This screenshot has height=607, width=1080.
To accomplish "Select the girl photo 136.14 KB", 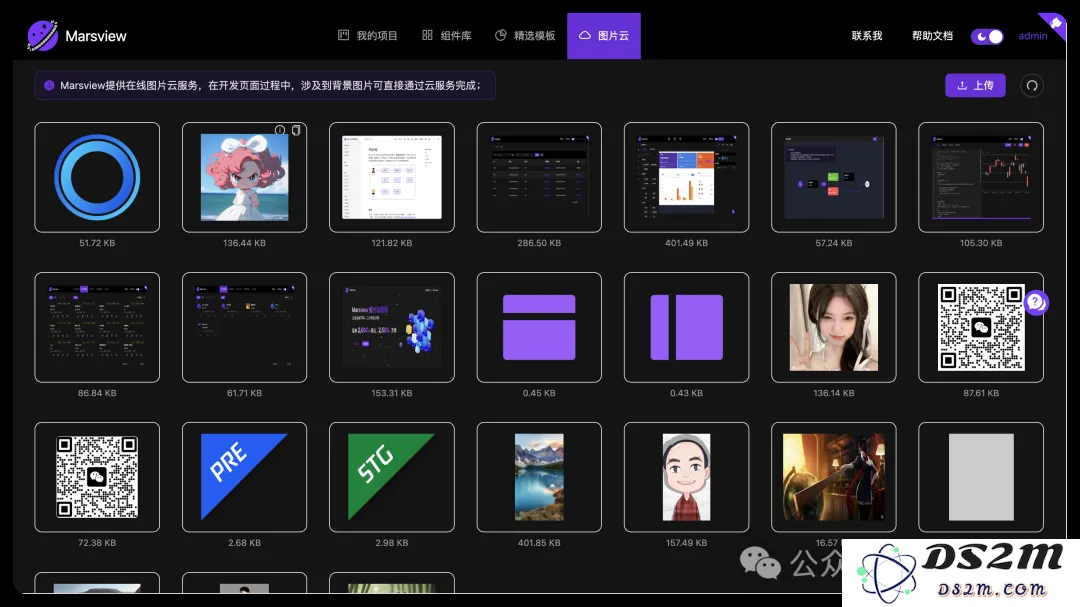I will click(834, 327).
